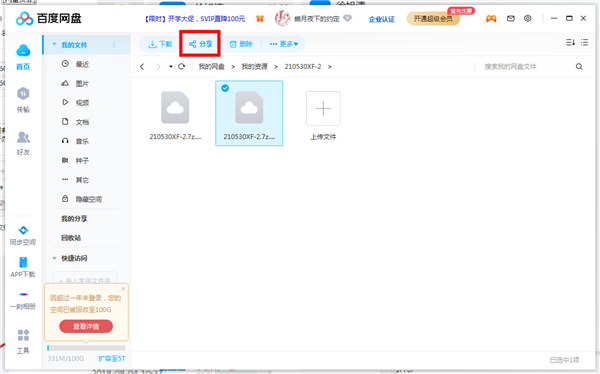Click the user avatar picture

coord(282,18)
